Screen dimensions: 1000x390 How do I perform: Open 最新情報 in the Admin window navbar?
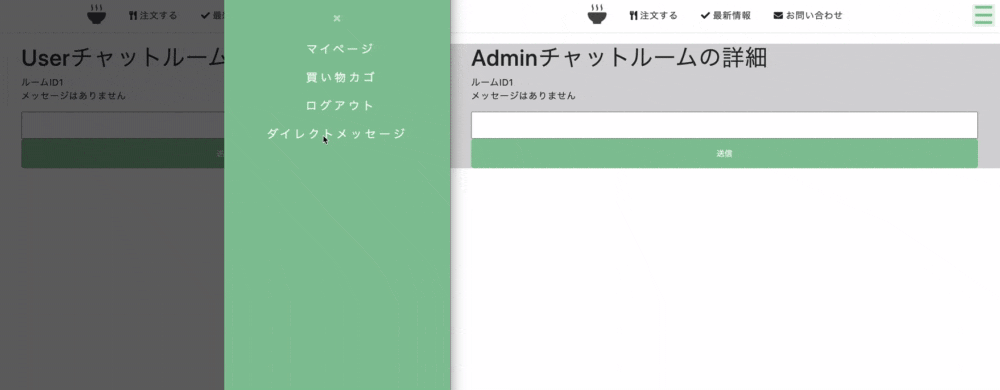[725, 15]
